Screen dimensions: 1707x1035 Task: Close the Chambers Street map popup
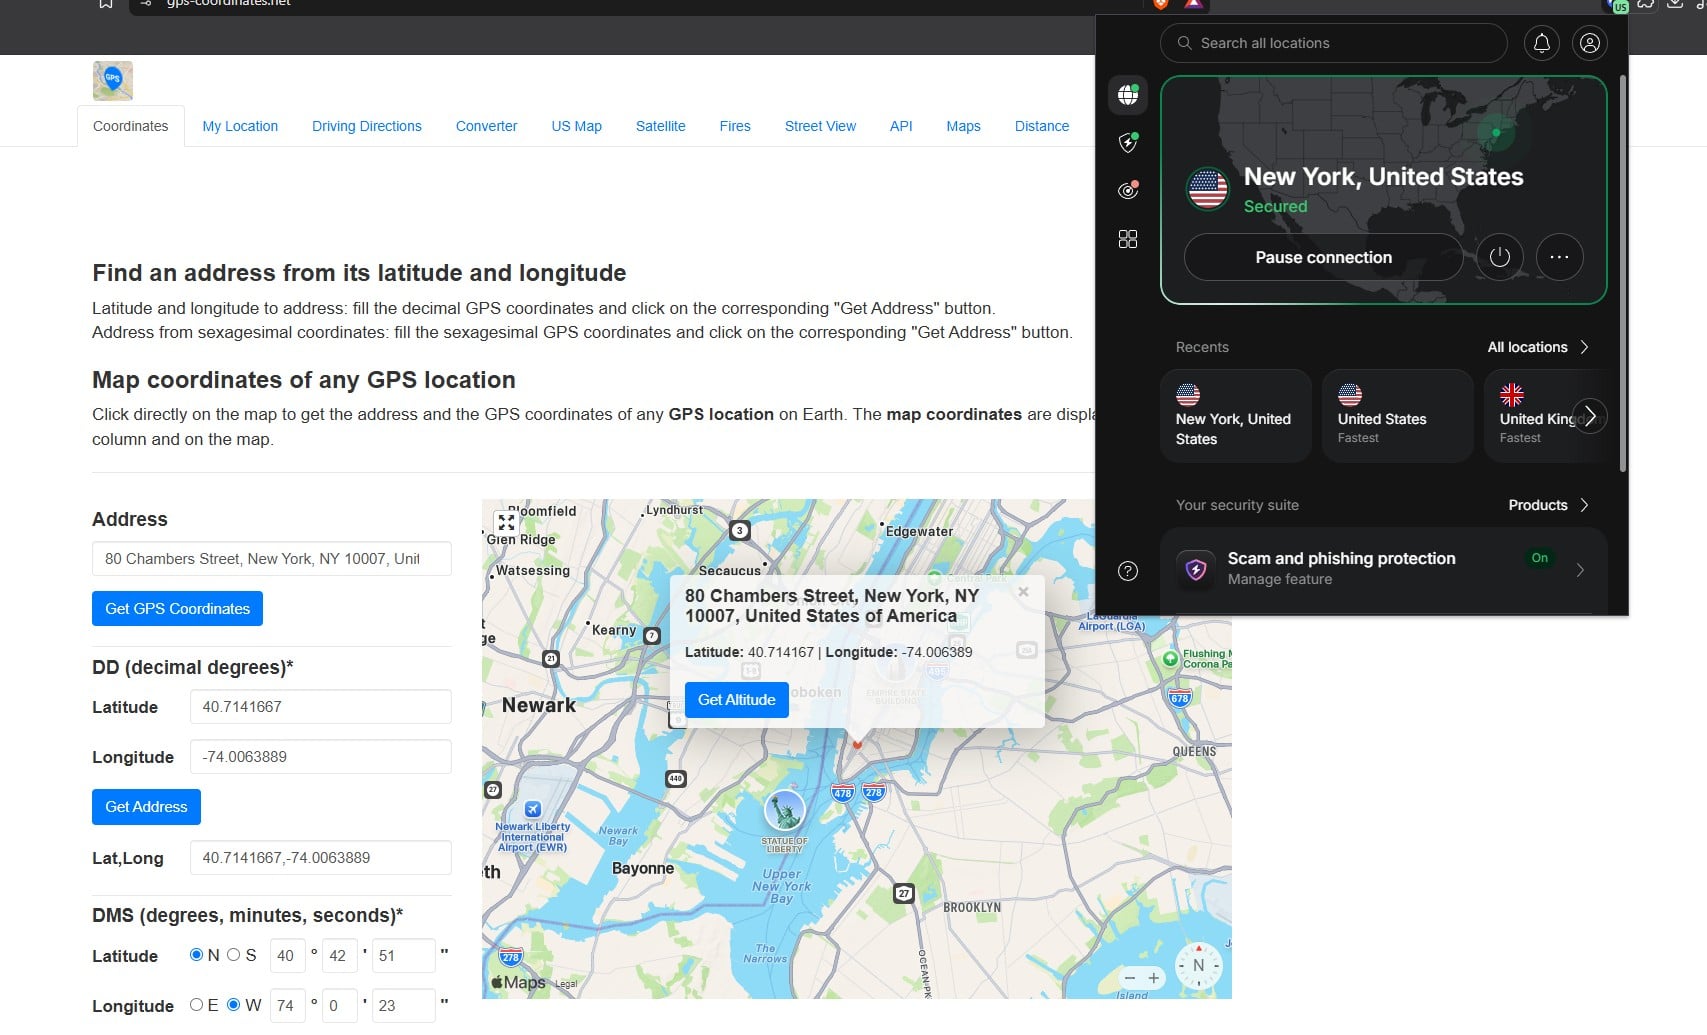(1023, 592)
